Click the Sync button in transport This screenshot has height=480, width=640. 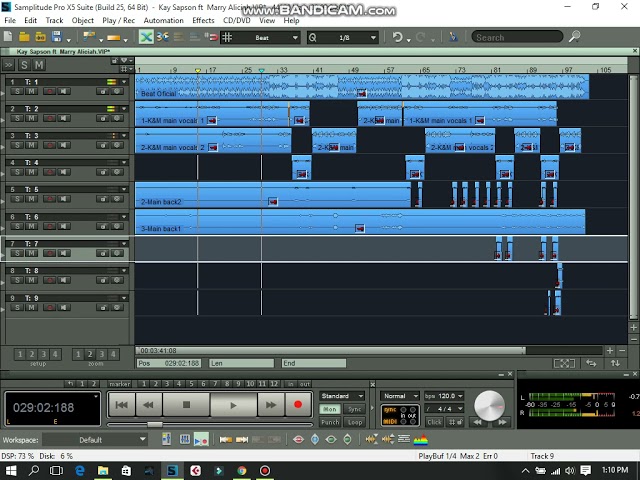355,409
